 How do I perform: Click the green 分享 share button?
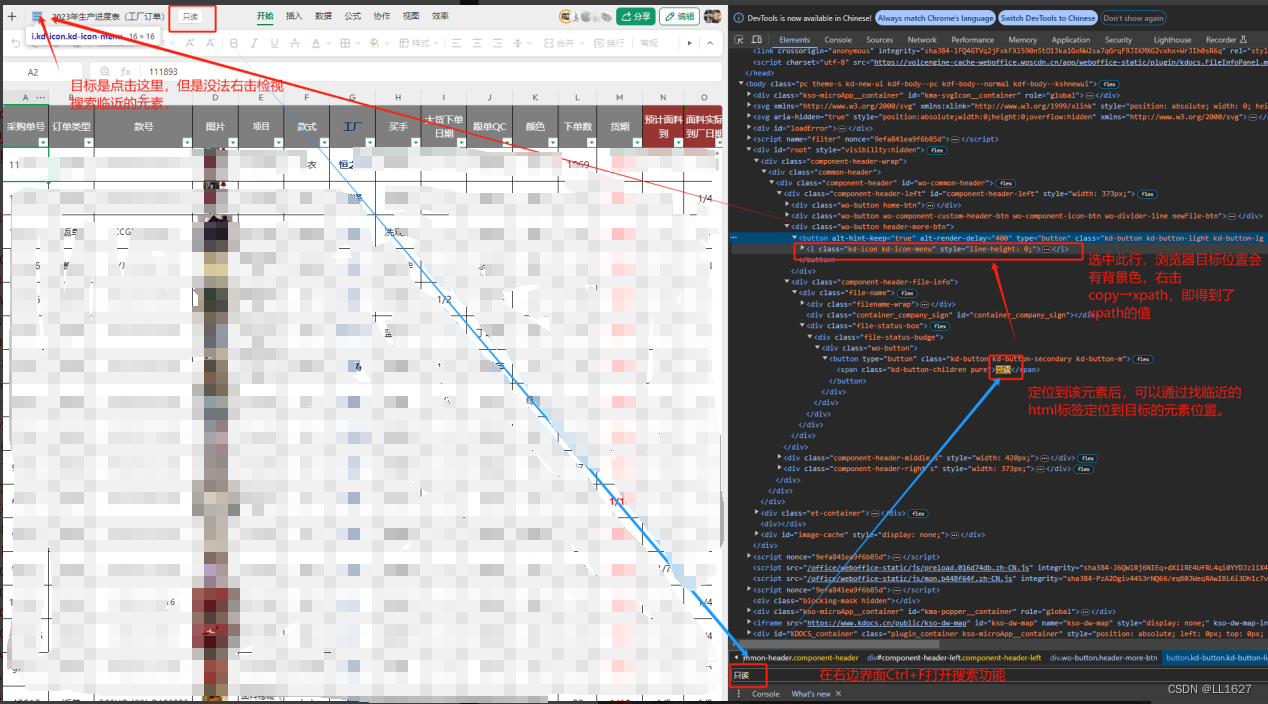click(636, 16)
